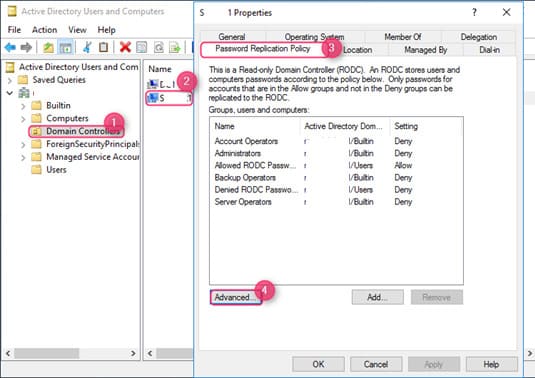Expand the Managed Service Accounts node

(23, 158)
